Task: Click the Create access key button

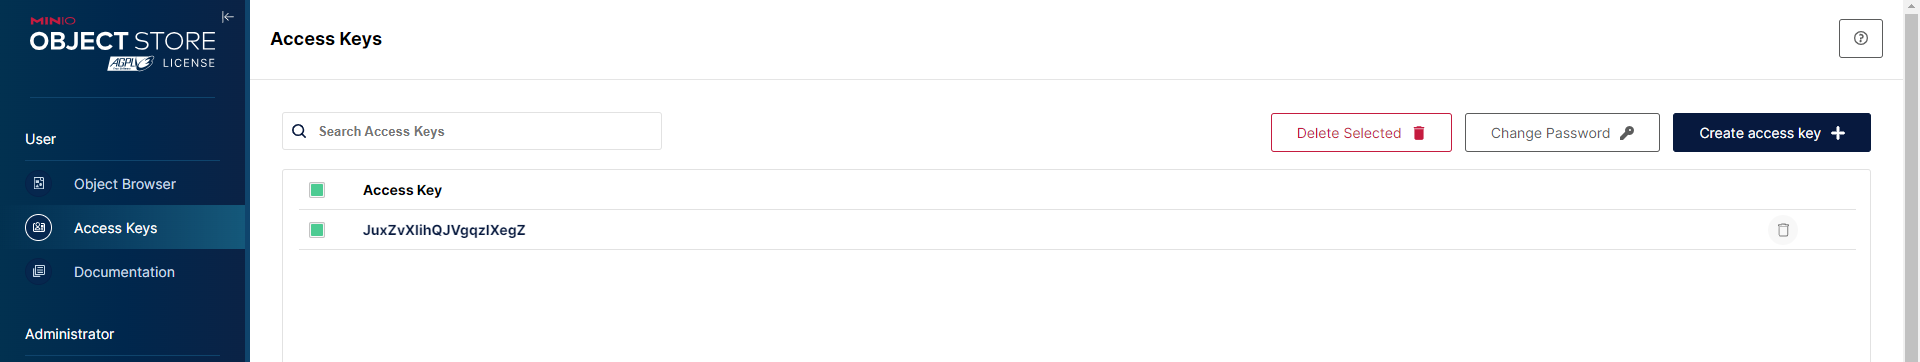Action: tap(1771, 133)
